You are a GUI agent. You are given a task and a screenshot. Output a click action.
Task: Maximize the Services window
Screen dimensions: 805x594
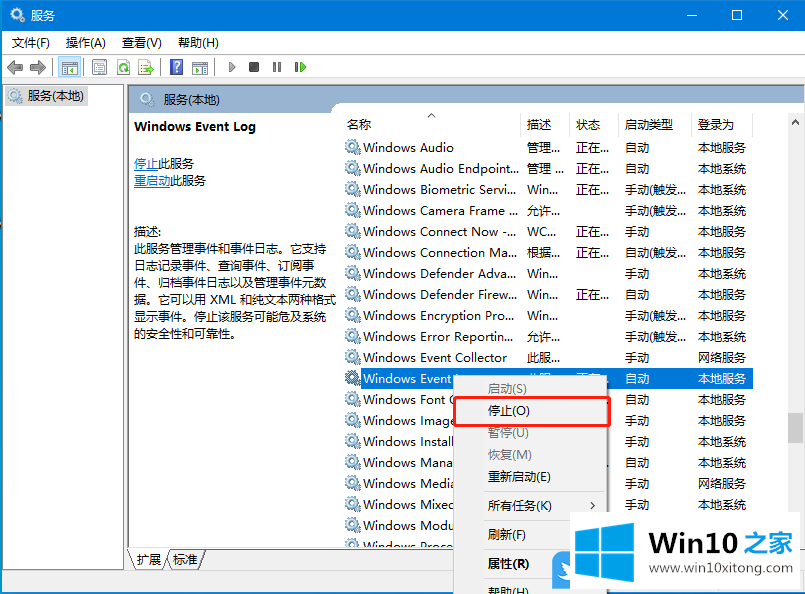click(x=737, y=15)
